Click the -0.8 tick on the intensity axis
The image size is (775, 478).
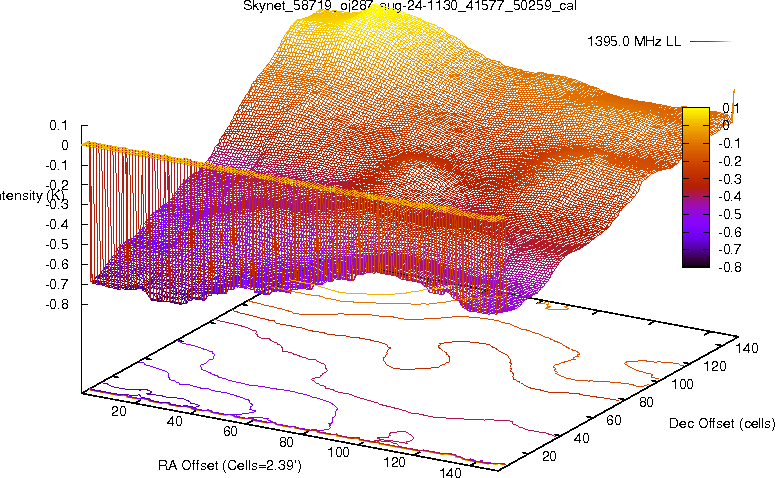[x=57, y=304]
